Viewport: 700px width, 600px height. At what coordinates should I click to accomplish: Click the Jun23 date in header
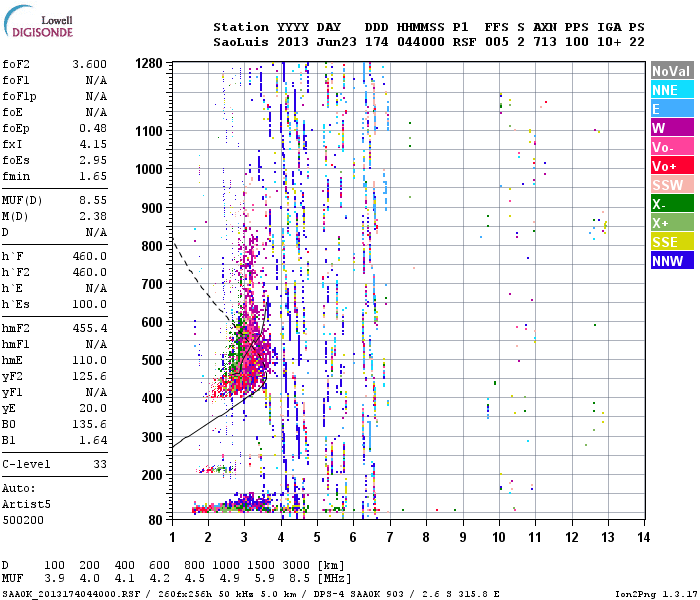[x=337, y=42]
